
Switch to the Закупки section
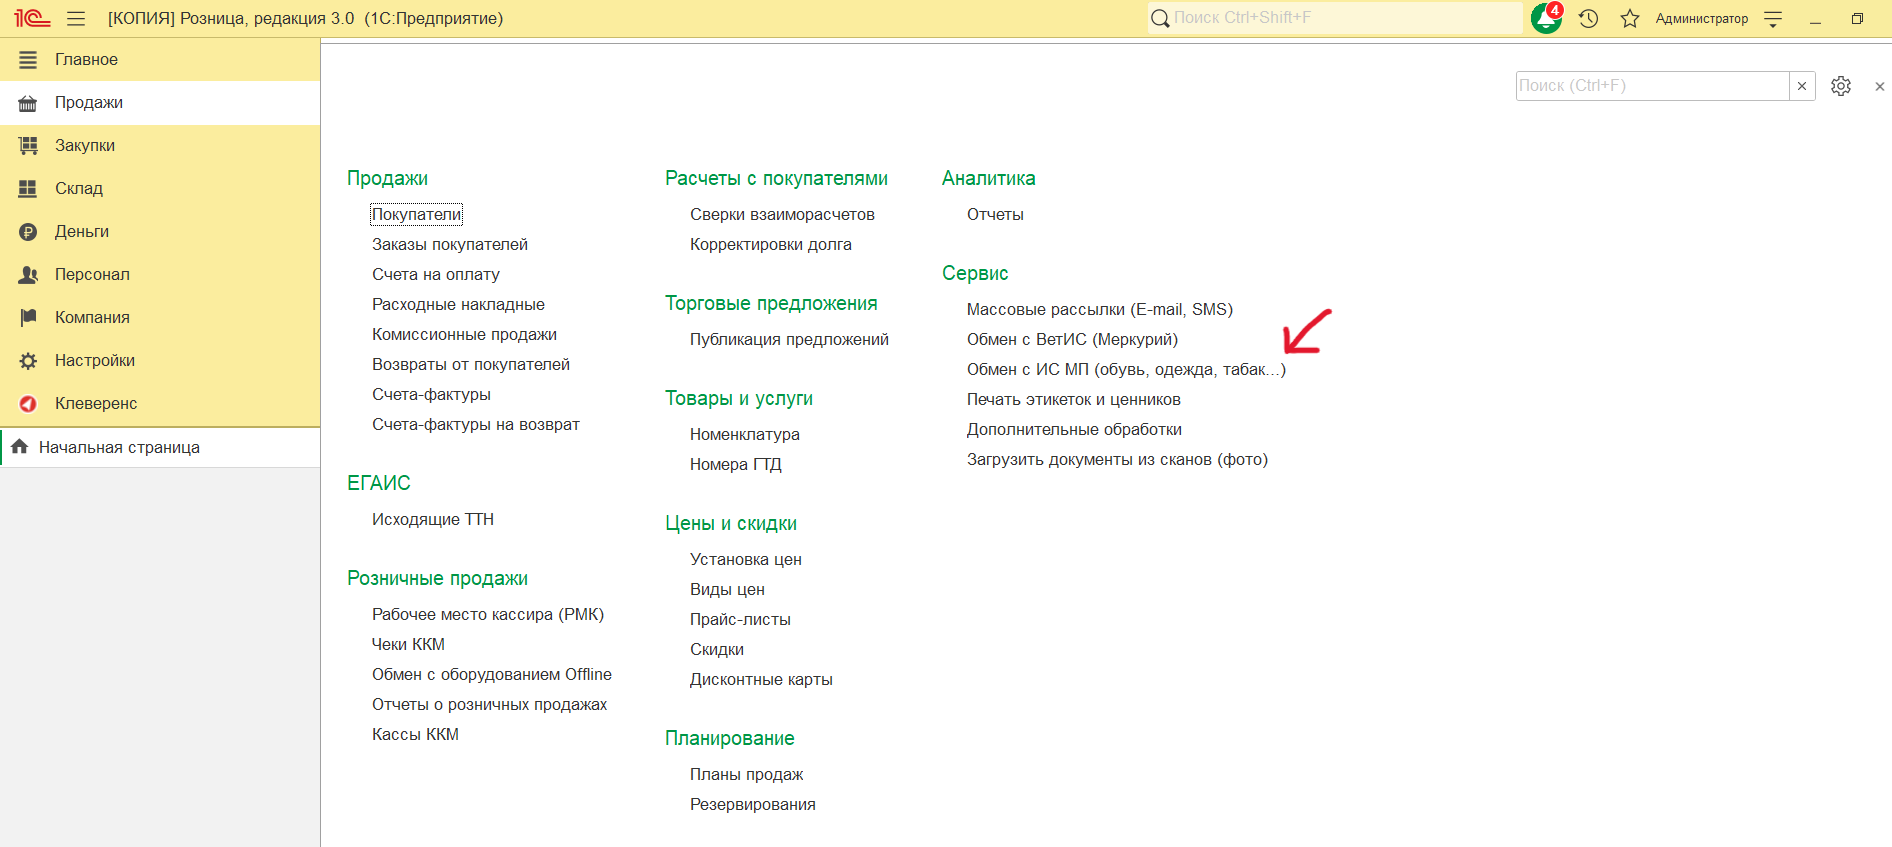(160, 146)
